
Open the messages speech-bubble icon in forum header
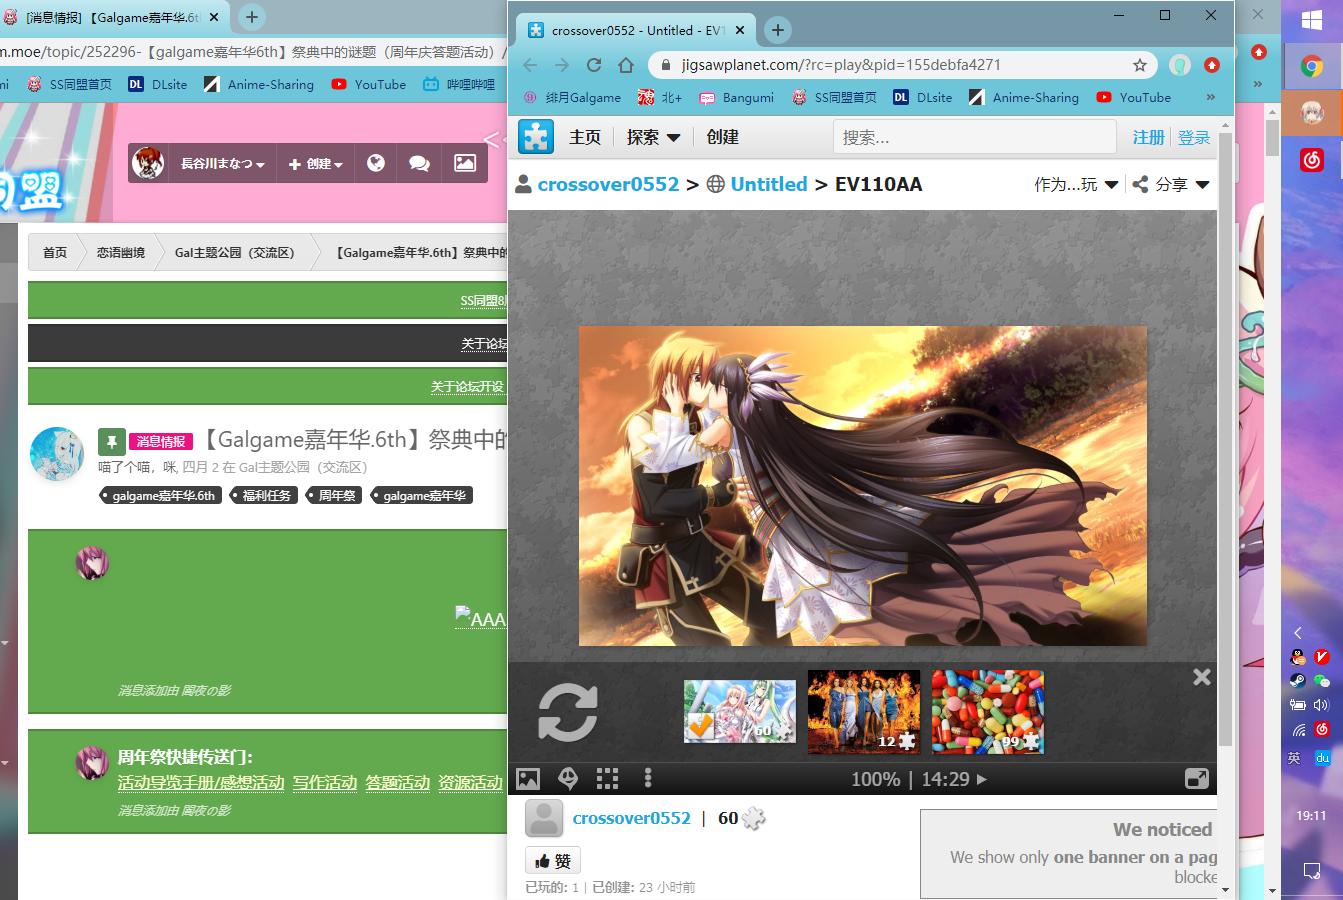[420, 163]
